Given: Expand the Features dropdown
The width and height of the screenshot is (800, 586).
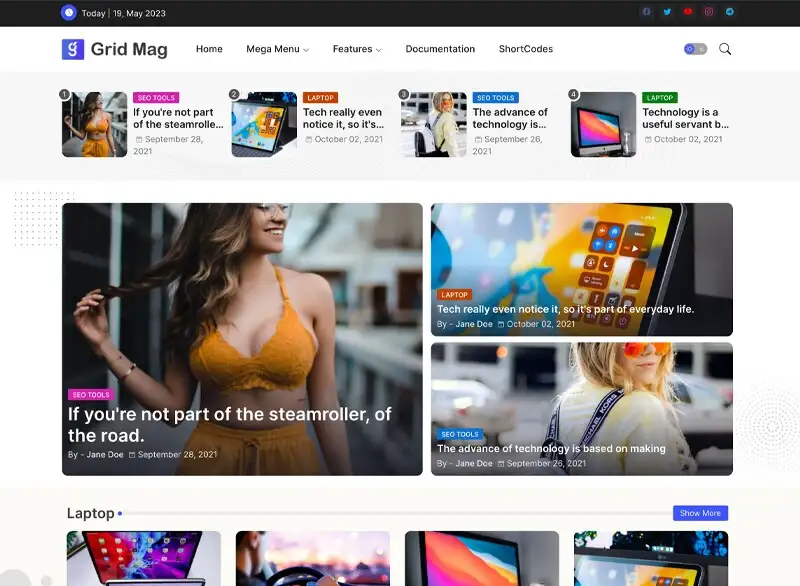Looking at the screenshot, I should tap(356, 49).
